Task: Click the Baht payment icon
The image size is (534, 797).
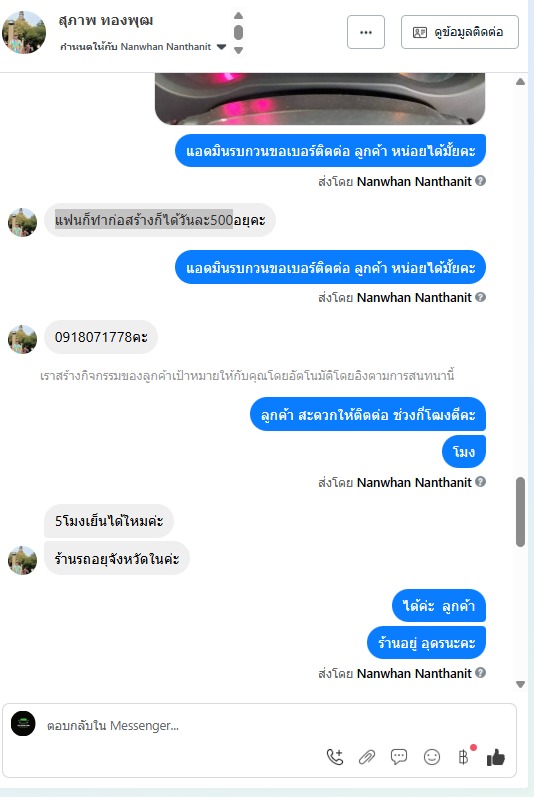Action: 463,757
